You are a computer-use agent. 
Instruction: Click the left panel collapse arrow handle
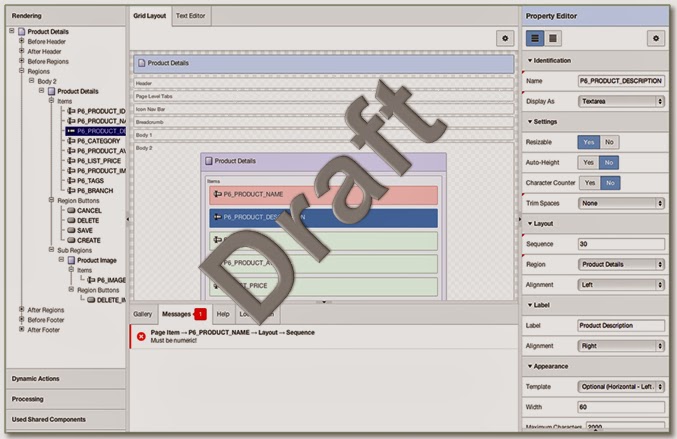pos(128,219)
